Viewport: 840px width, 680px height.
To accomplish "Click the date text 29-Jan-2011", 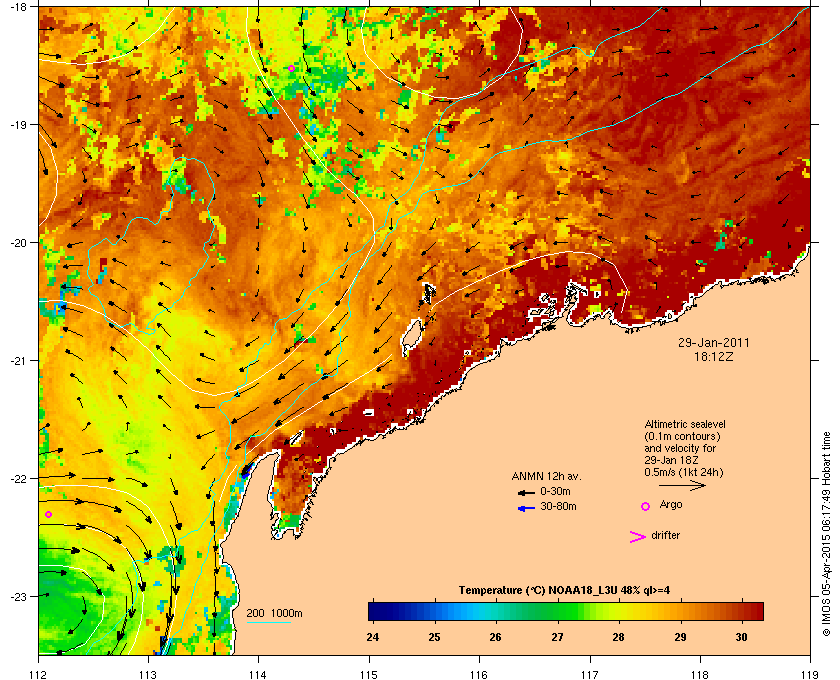I will tap(714, 342).
